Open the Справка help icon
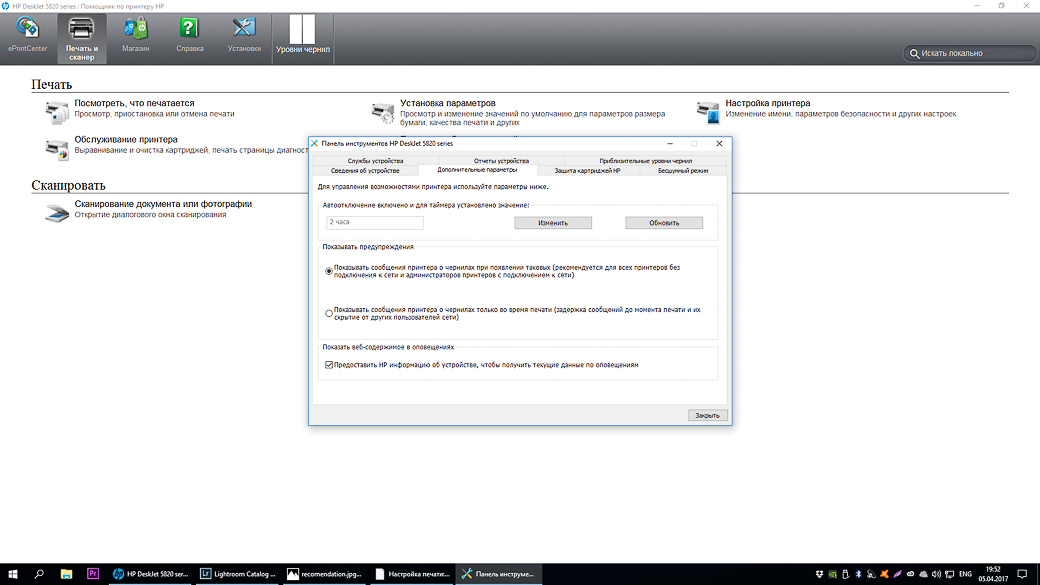The image size is (1040, 585). click(x=190, y=35)
